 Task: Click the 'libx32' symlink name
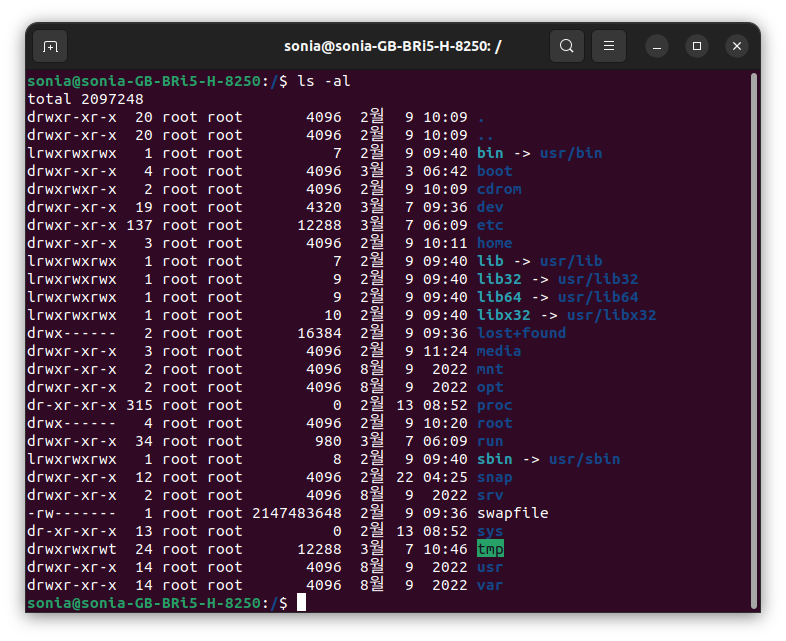coord(503,315)
